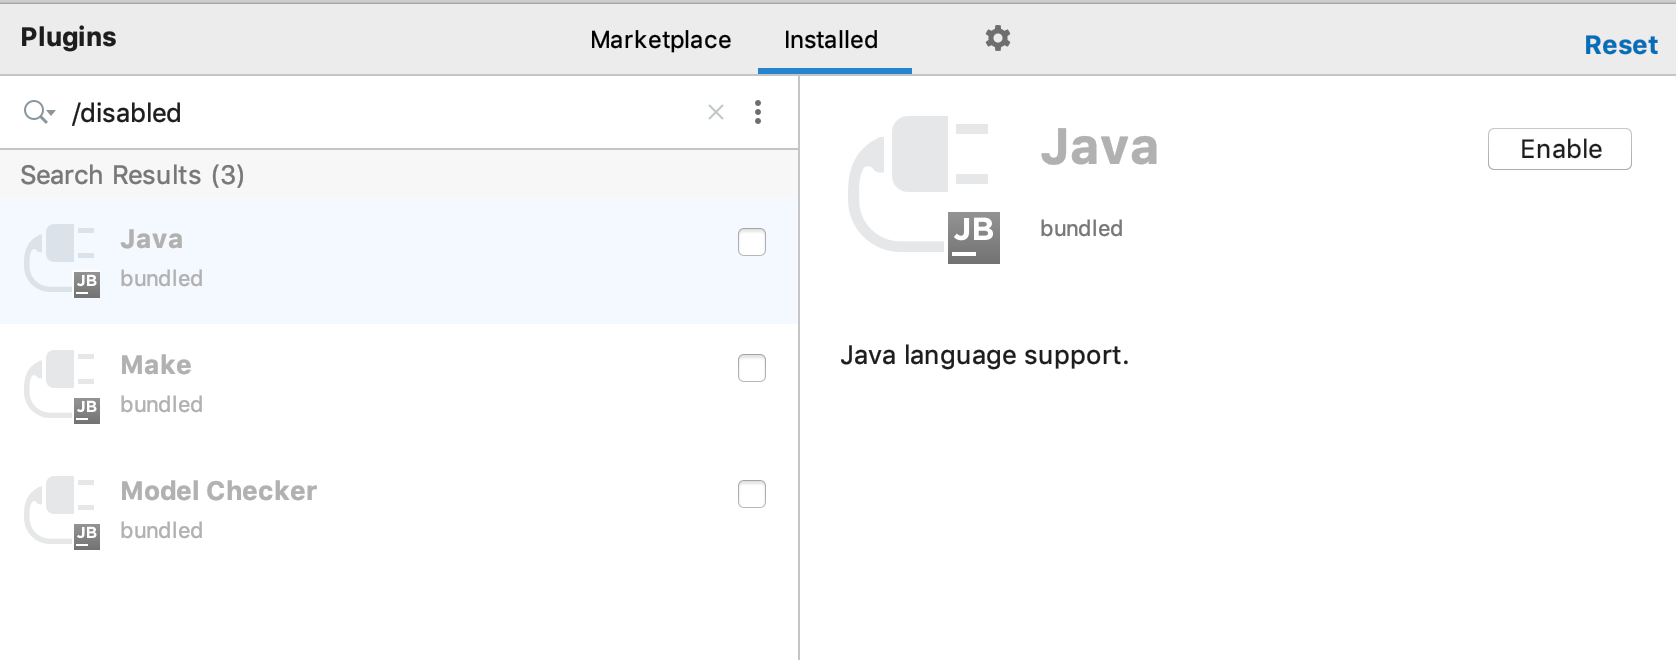The image size is (1676, 660).
Task: Check the Model Checker plugin checkbox
Action: (752, 494)
